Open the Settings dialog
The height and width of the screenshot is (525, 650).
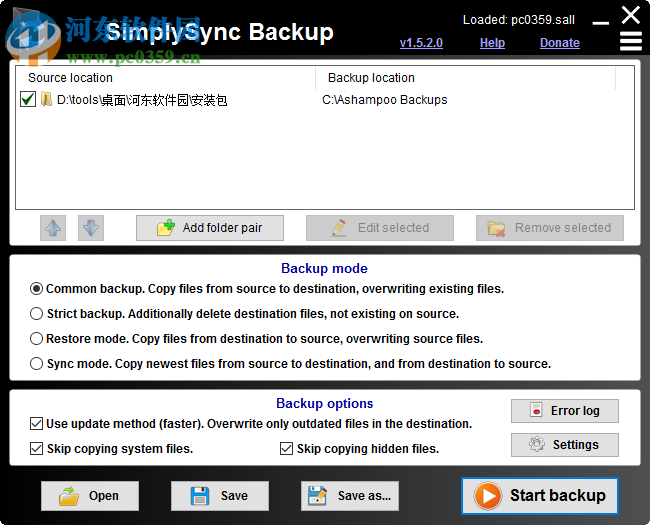[x=565, y=445]
